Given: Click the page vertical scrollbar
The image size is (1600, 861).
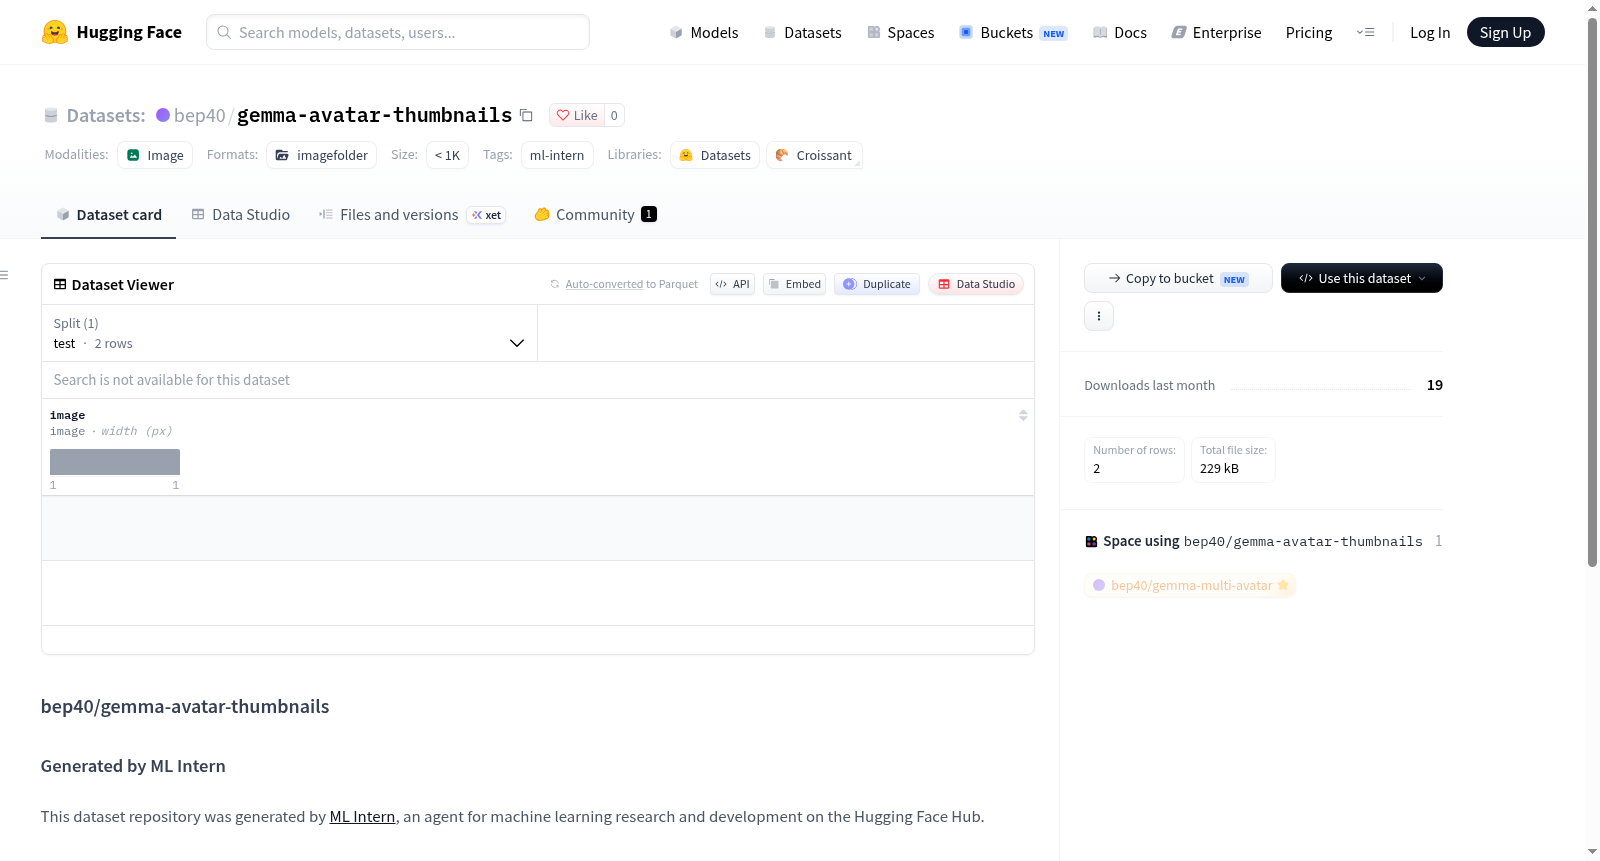Looking at the screenshot, I should point(1593,292).
